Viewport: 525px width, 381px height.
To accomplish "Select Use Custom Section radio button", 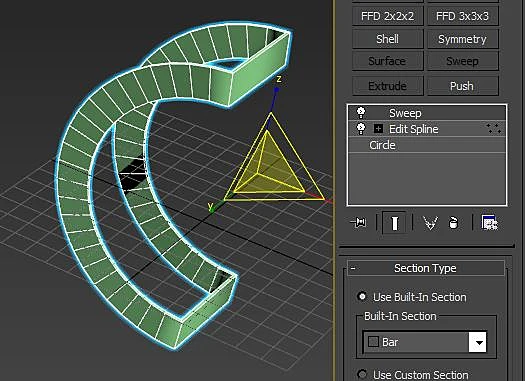I will tap(362, 374).
